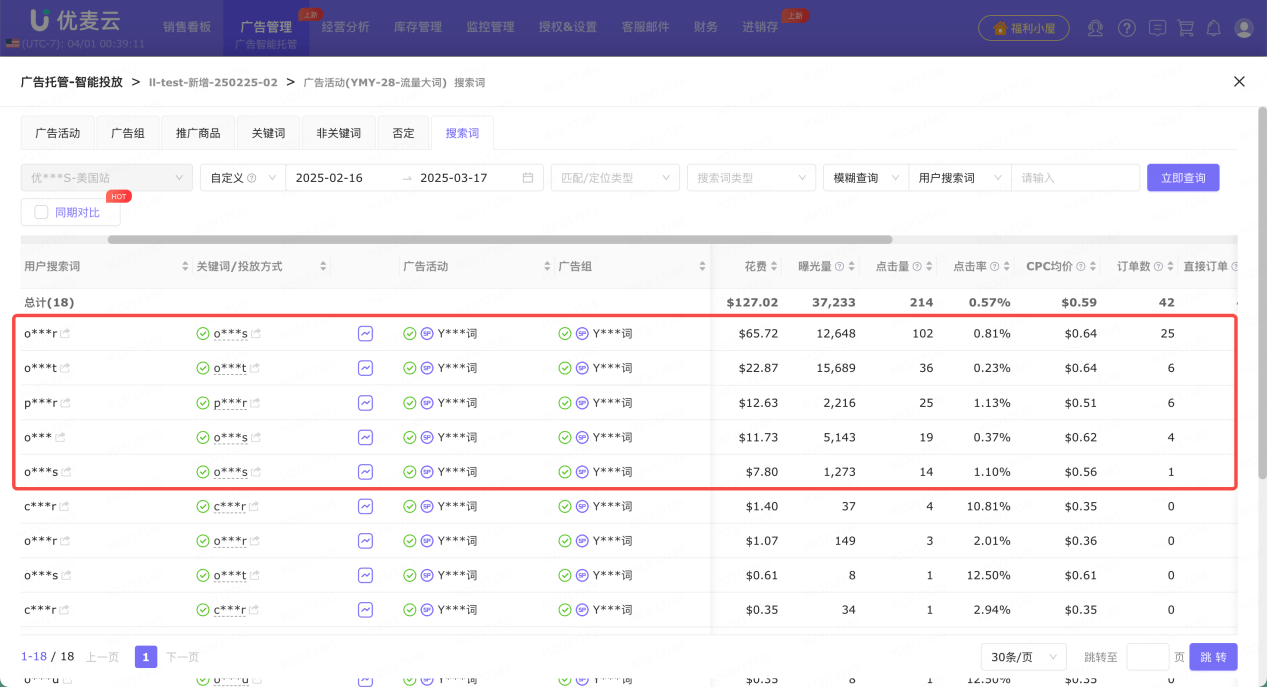This screenshot has width=1267, height=687.
Task: Open 授权&设置 in top navigation
Action: pyautogui.click(x=568, y=27)
